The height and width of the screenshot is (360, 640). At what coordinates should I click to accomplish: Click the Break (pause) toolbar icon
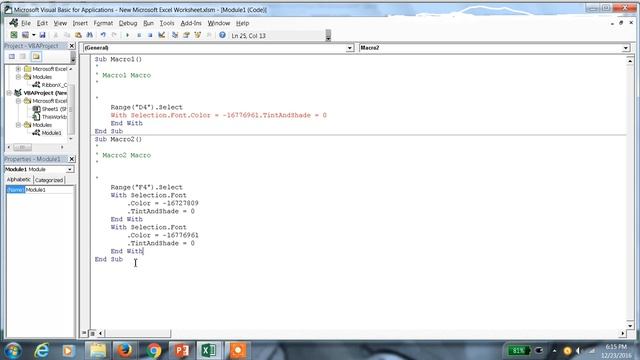[139, 35]
